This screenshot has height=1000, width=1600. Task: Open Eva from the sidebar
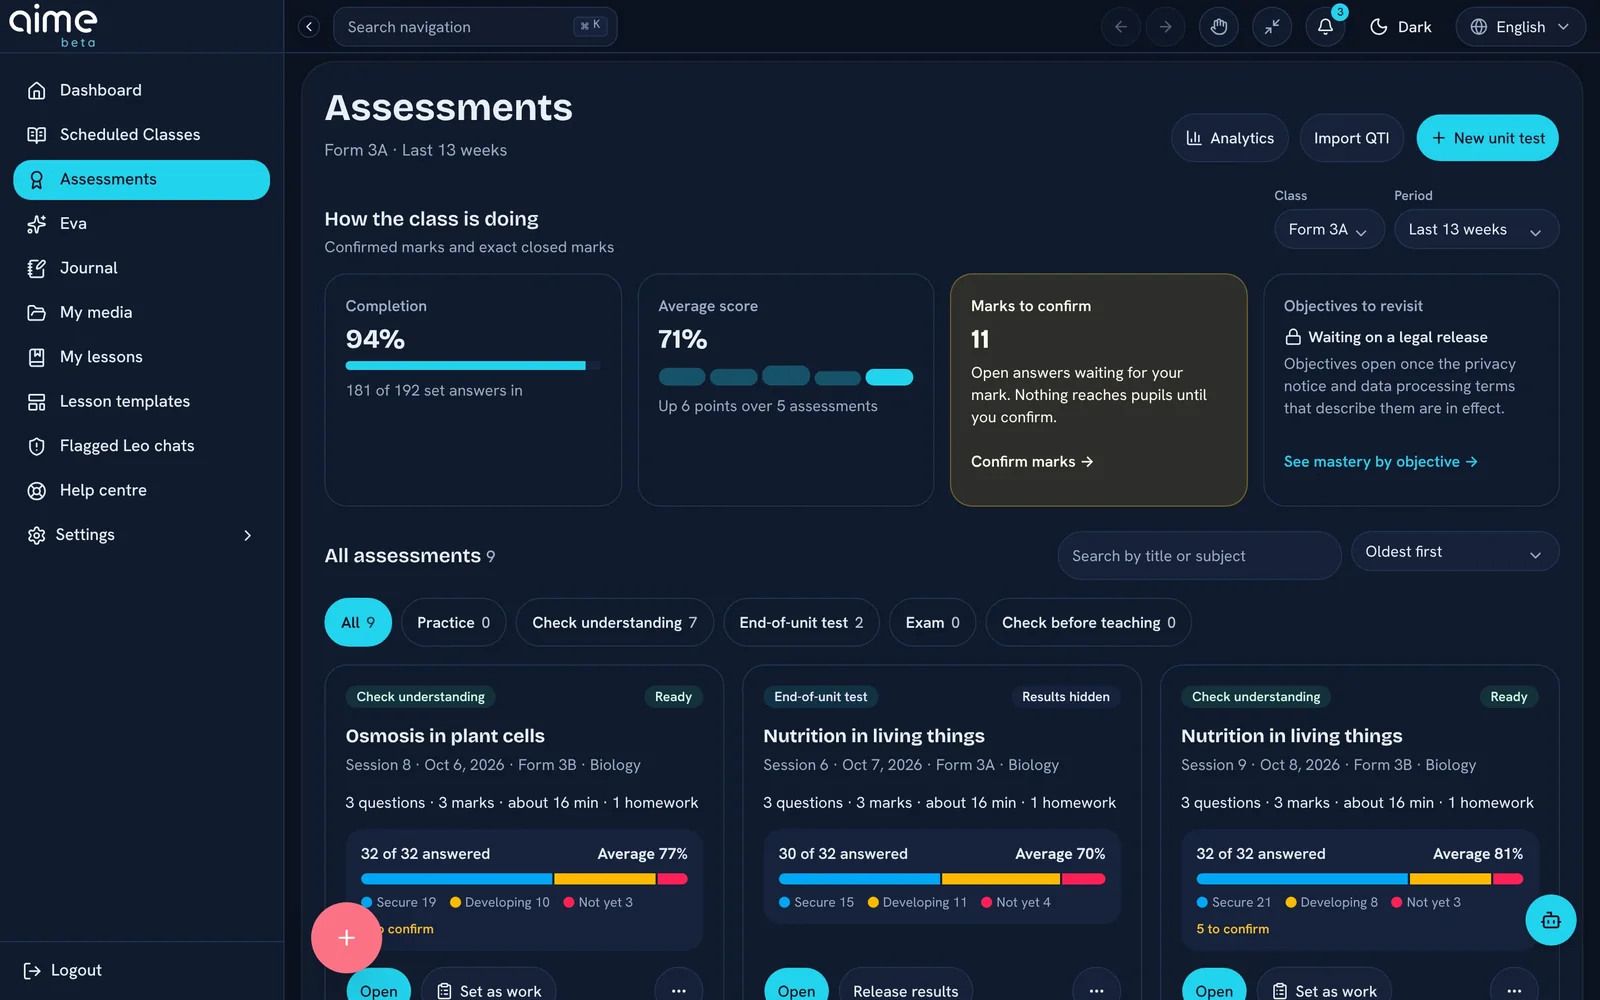pyautogui.click(x=141, y=224)
